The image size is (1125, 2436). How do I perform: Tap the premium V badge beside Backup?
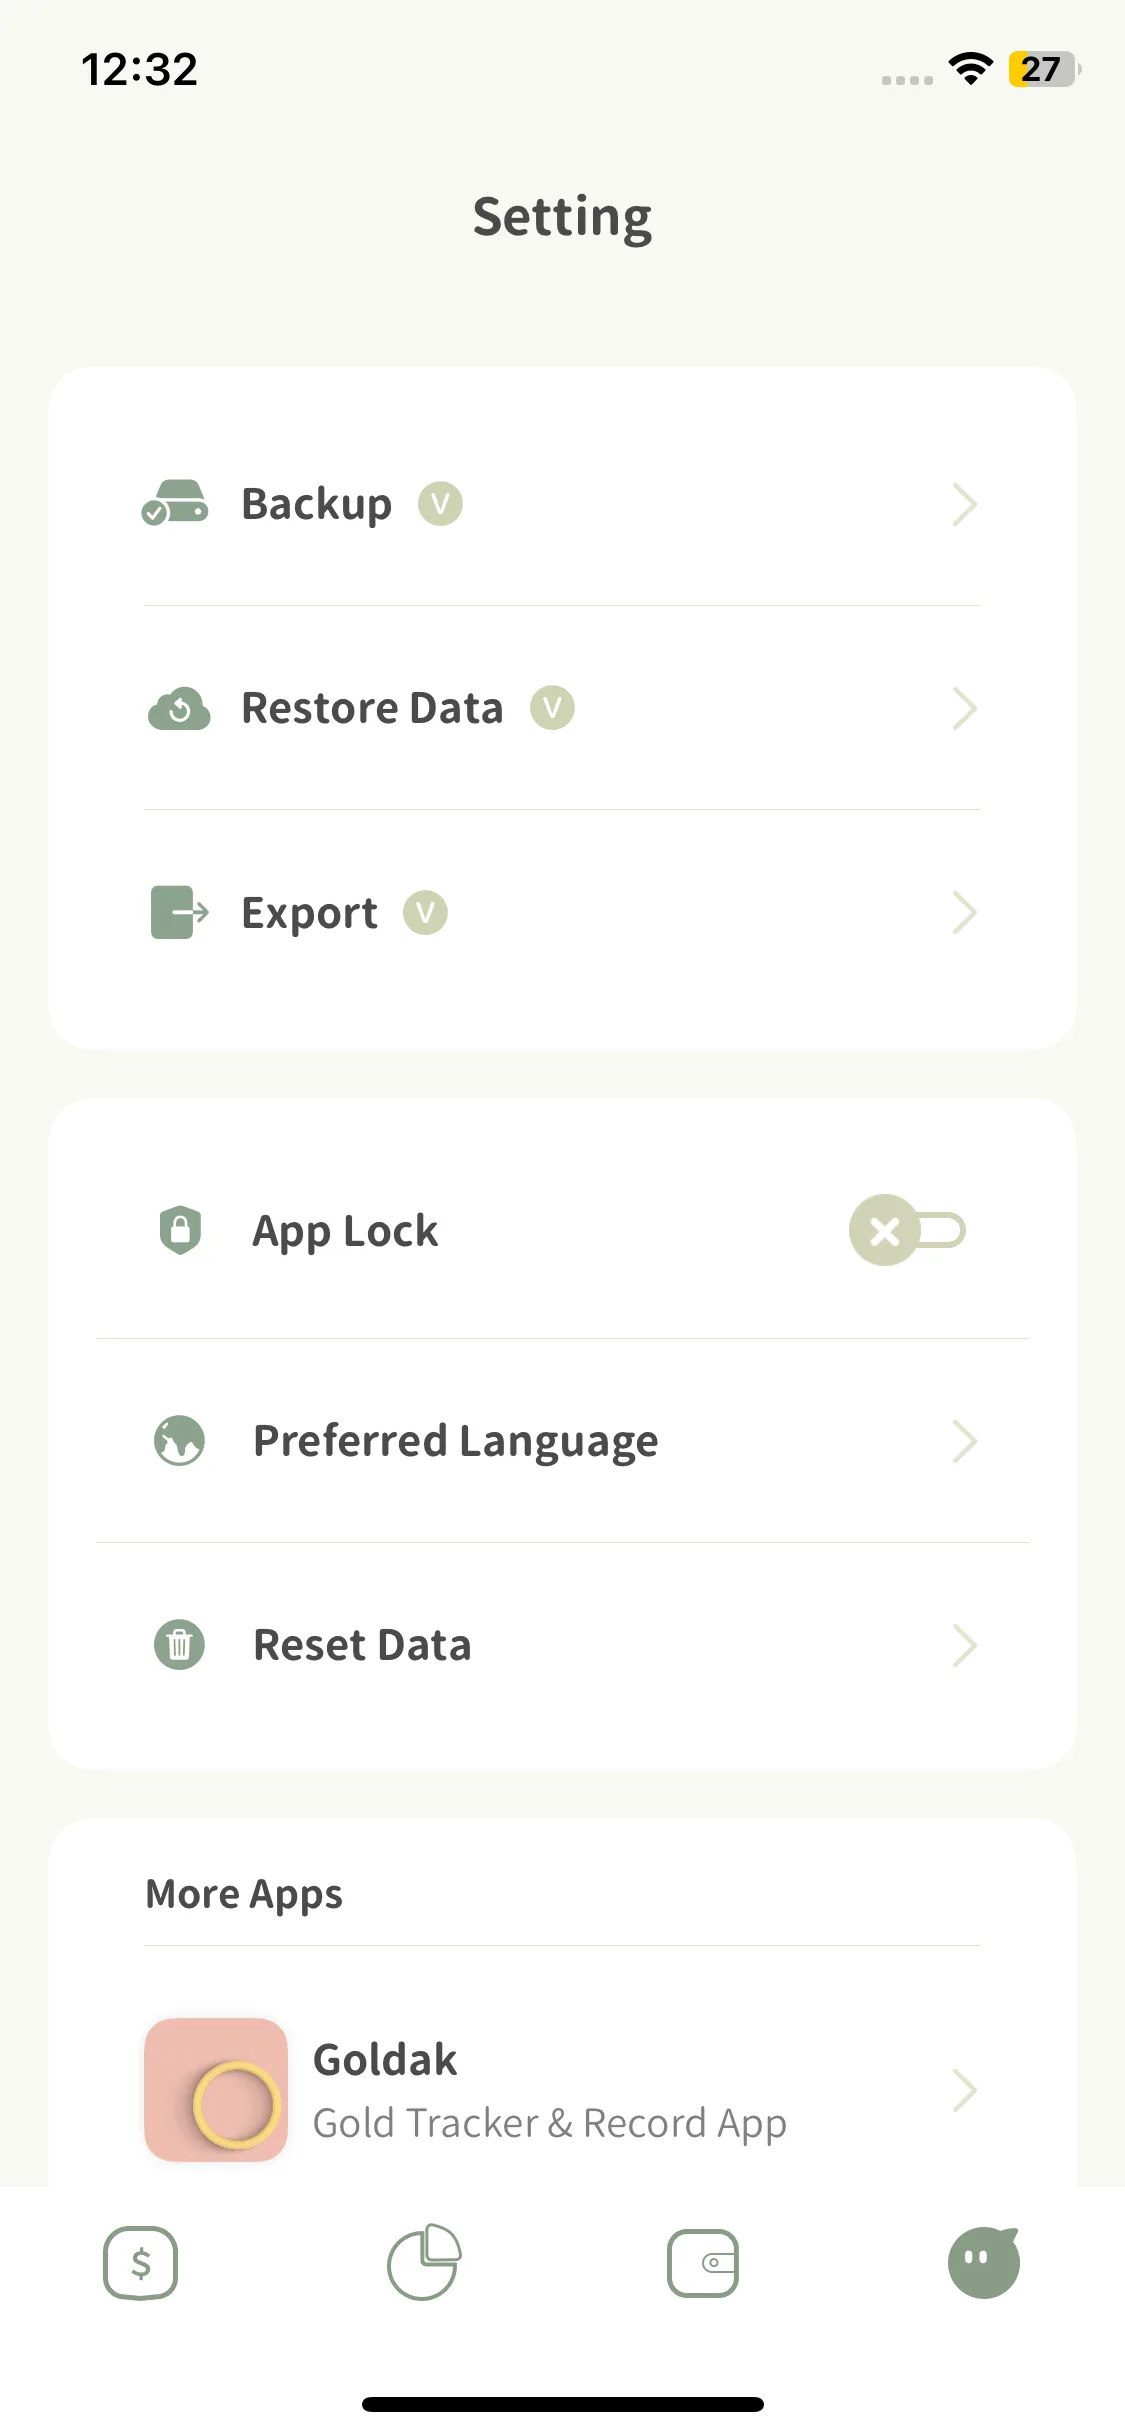(440, 504)
